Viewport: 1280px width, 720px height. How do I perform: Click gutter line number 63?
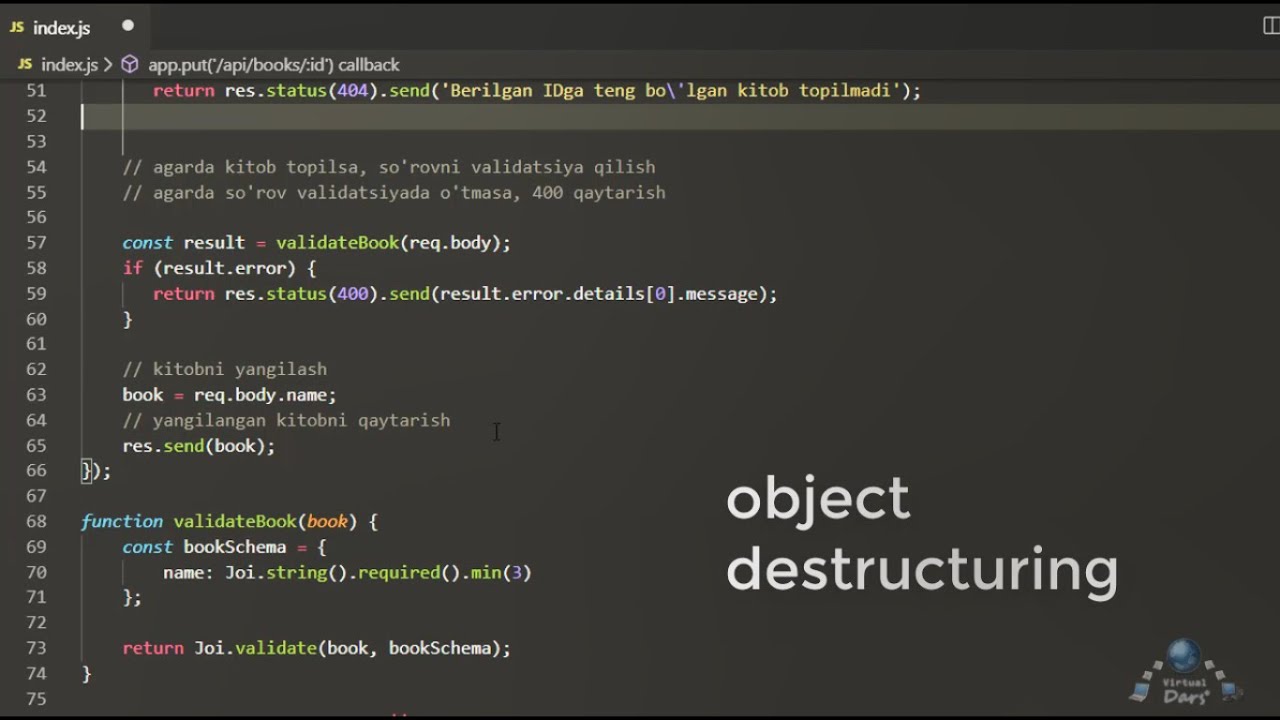[x=36, y=395]
